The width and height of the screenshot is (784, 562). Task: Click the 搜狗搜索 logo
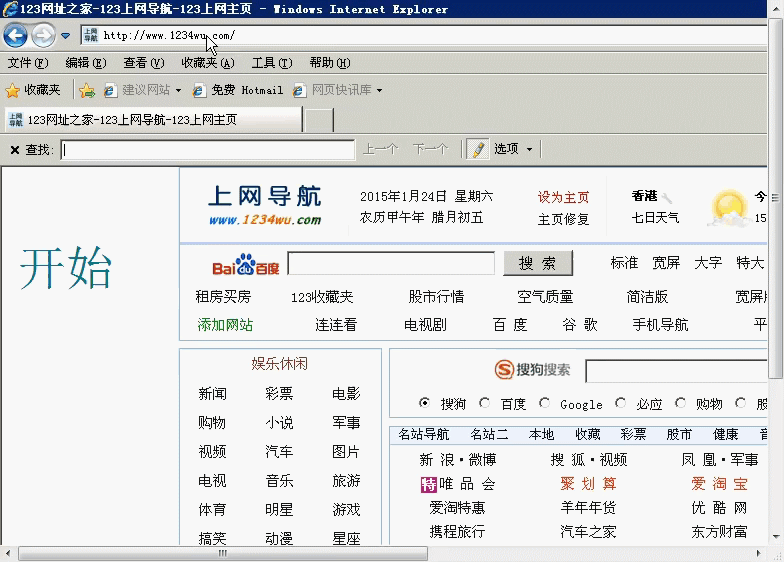532,370
